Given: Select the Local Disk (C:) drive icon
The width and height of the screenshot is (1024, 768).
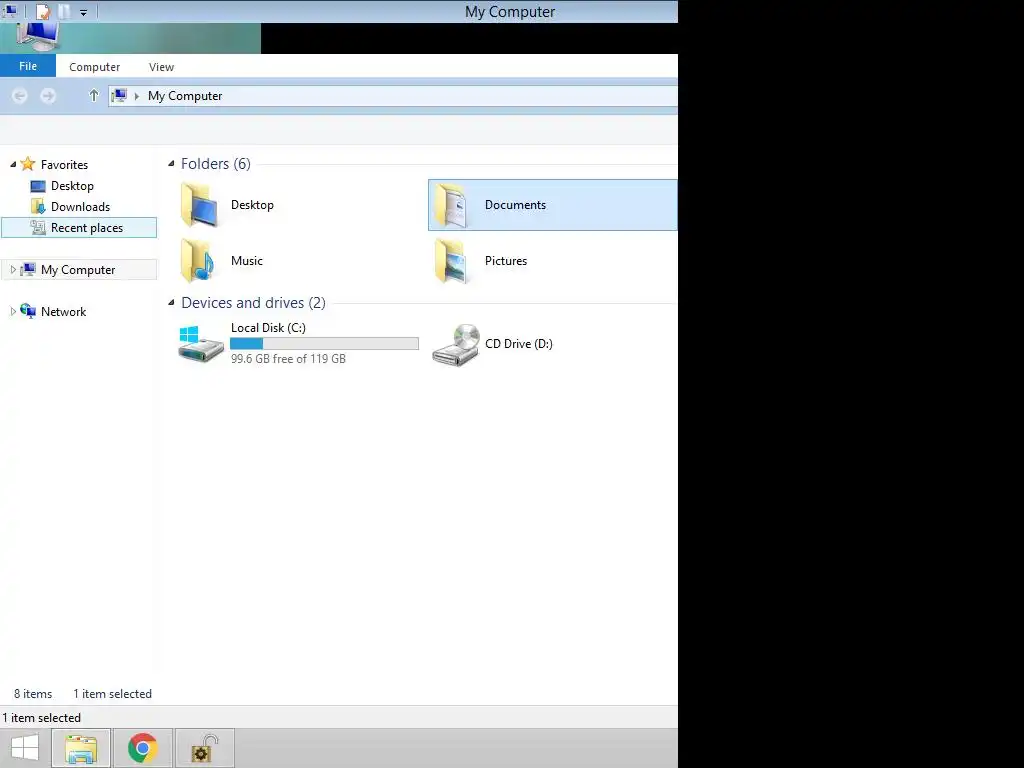Looking at the screenshot, I should [201, 344].
